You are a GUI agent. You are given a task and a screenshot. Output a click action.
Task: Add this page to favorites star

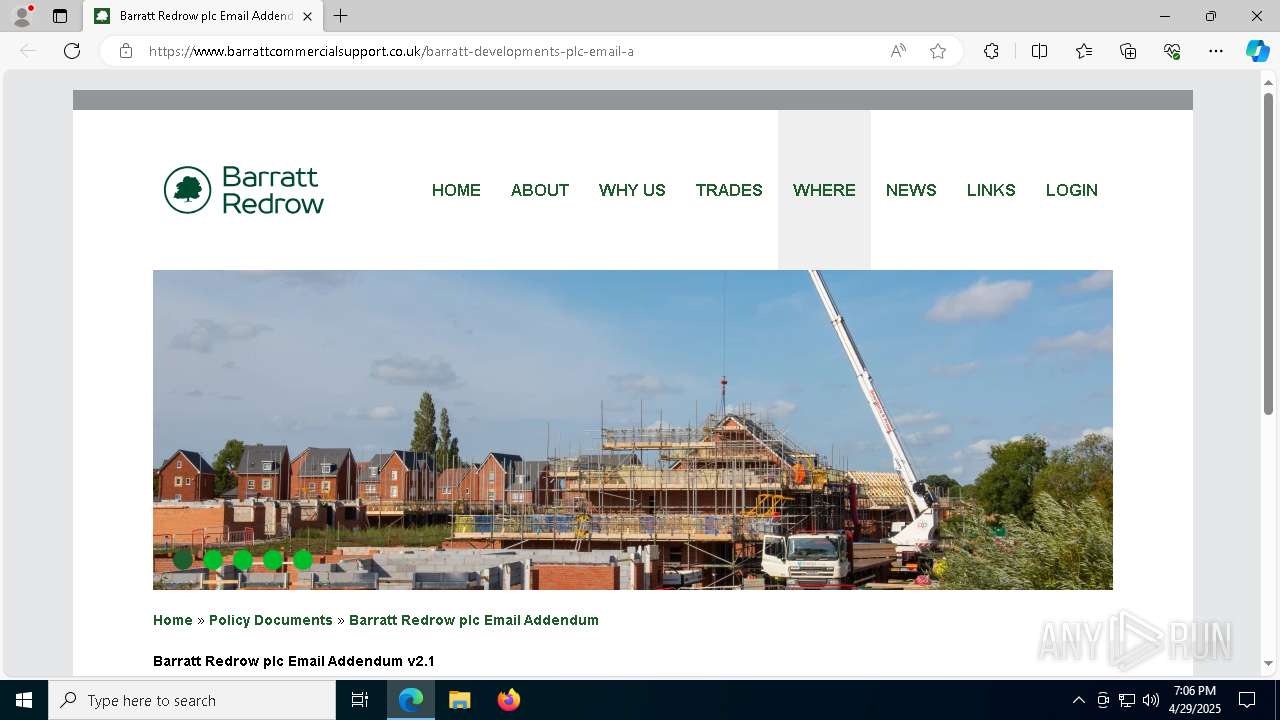[x=938, y=51]
